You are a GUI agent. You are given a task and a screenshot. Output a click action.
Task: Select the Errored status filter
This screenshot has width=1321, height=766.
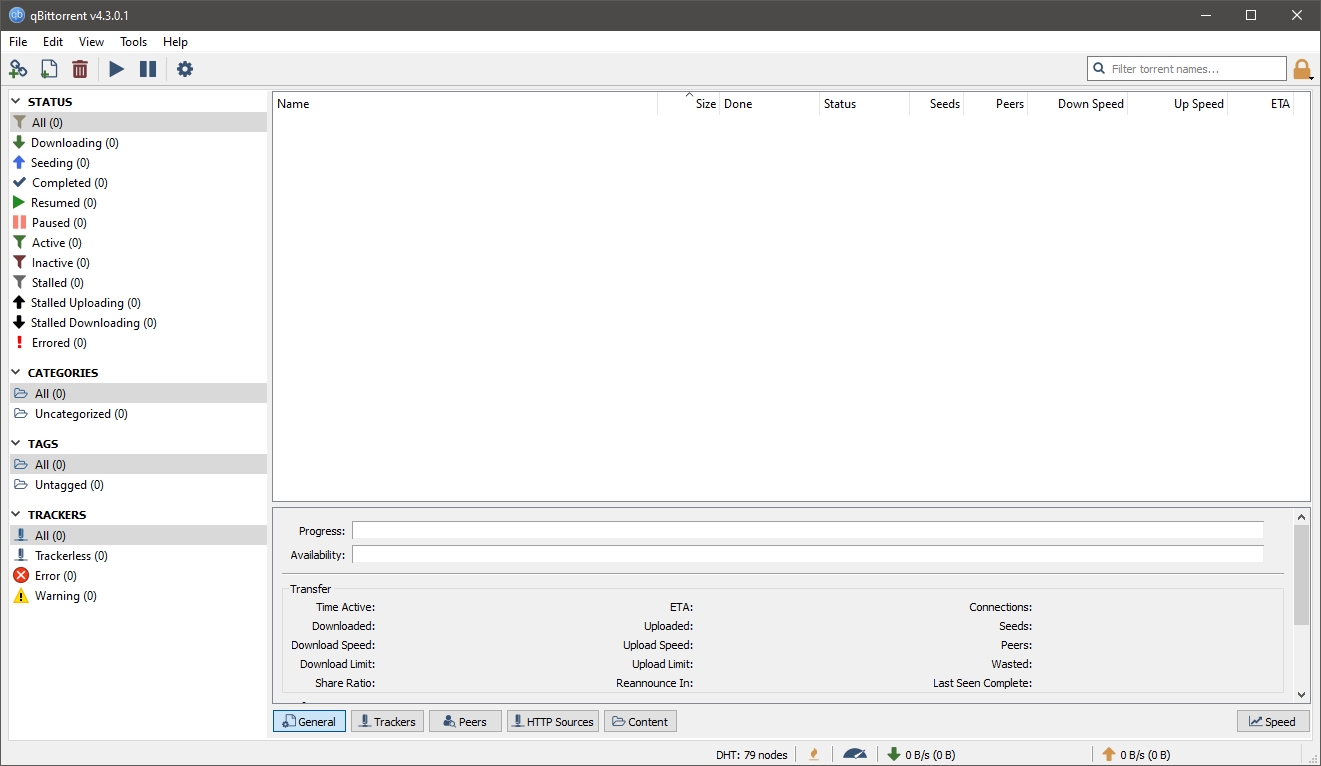(58, 342)
